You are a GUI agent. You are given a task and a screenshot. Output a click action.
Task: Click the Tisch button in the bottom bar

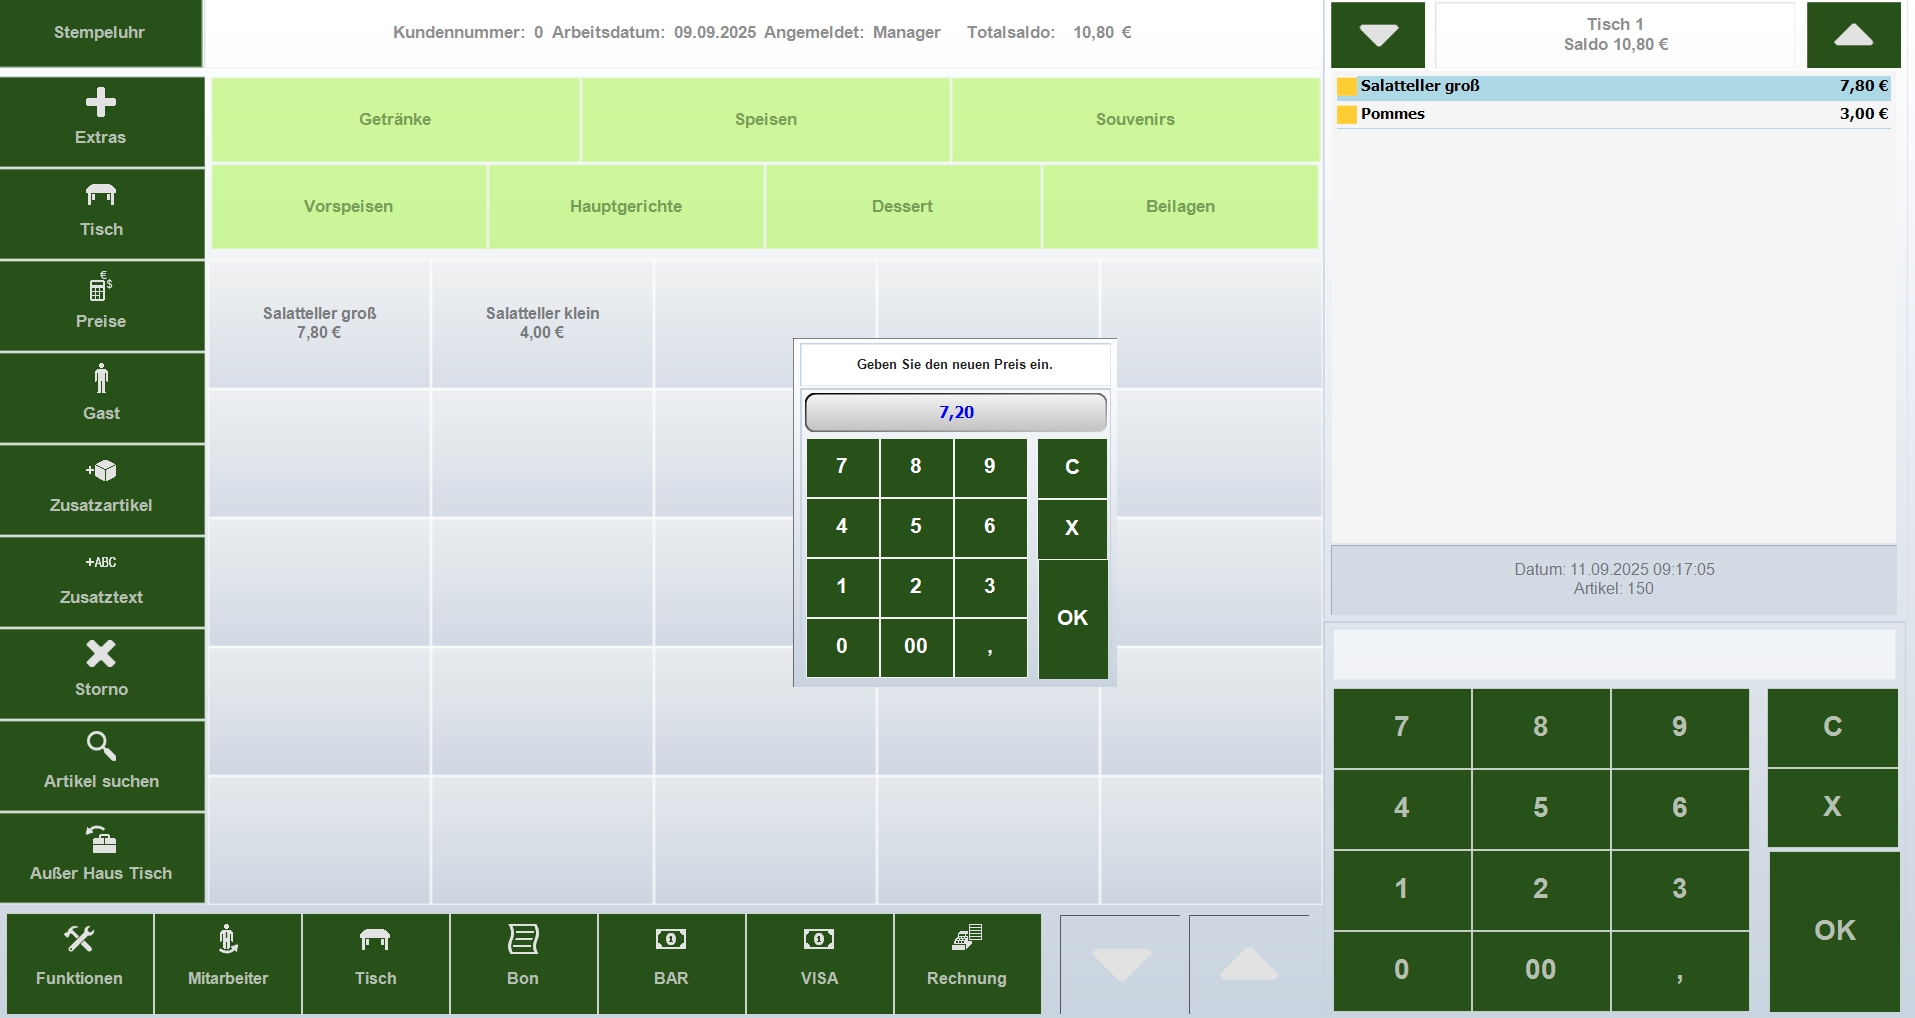click(x=376, y=963)
